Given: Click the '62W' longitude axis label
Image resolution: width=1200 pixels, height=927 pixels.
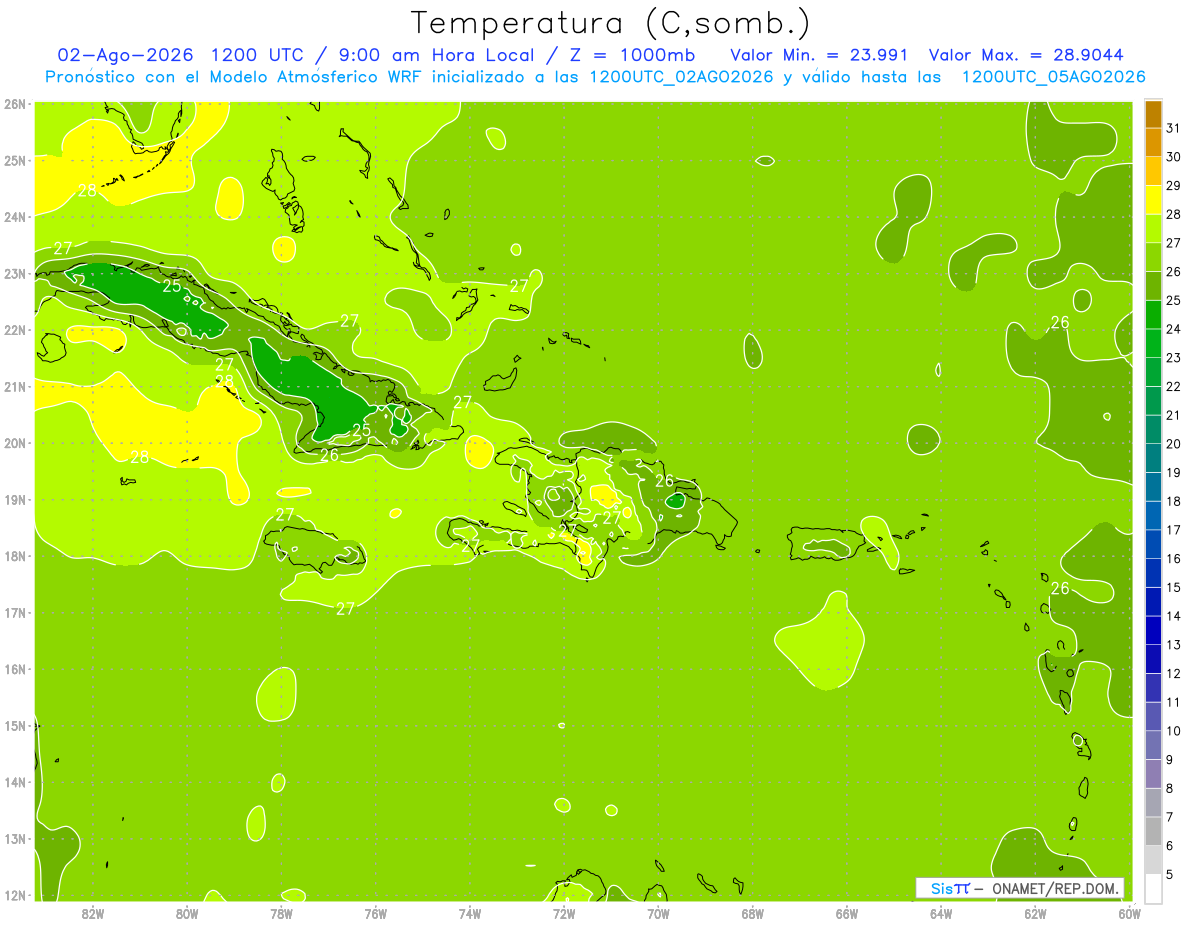Looking at the screenshot, I should 1035,913.
